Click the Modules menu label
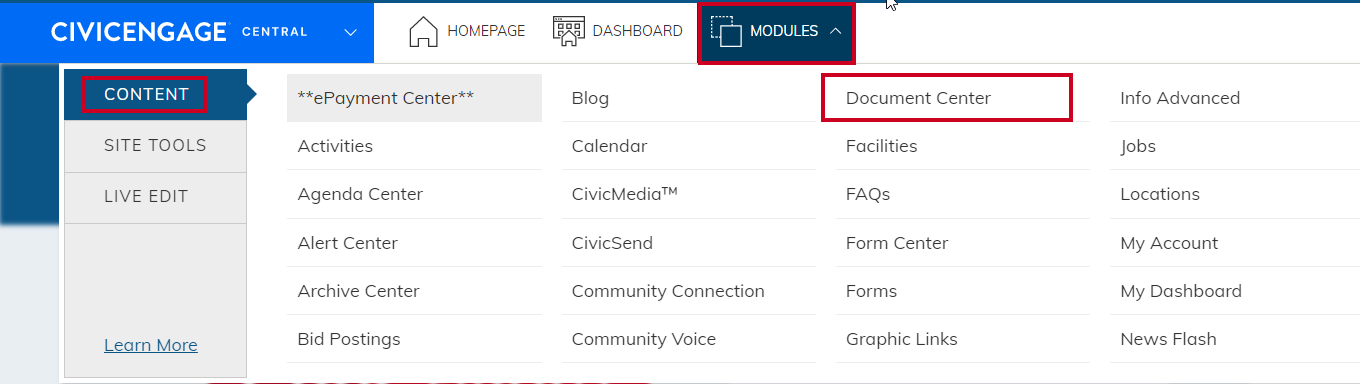The height and width of the screenshot is (384, 1360). (784, 31)
